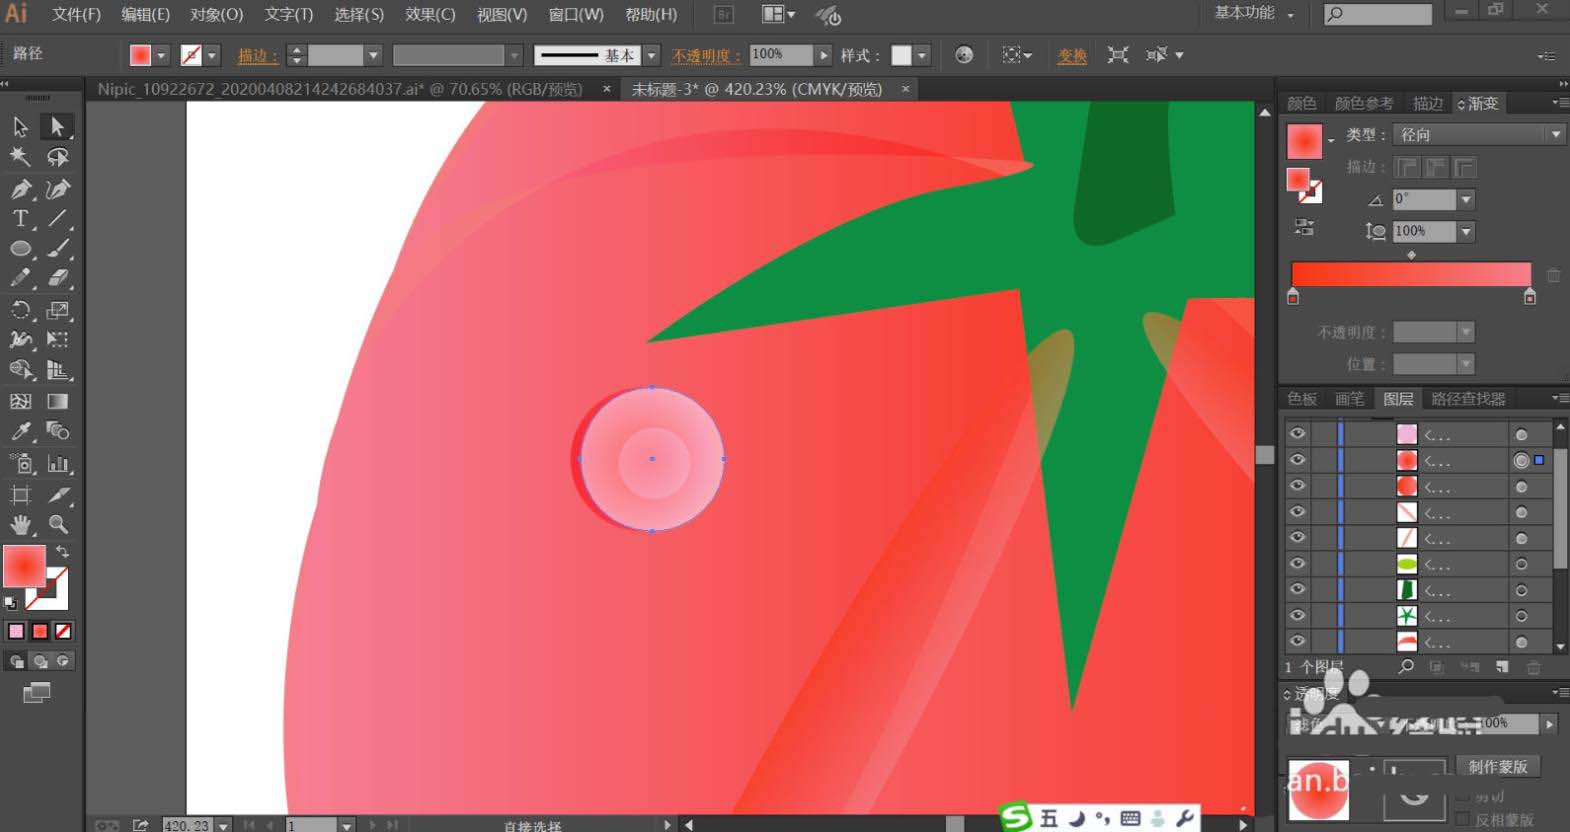This screenshot has width=1570, height=832.
Task: Select the Blend tool
Action: (58, 432)
